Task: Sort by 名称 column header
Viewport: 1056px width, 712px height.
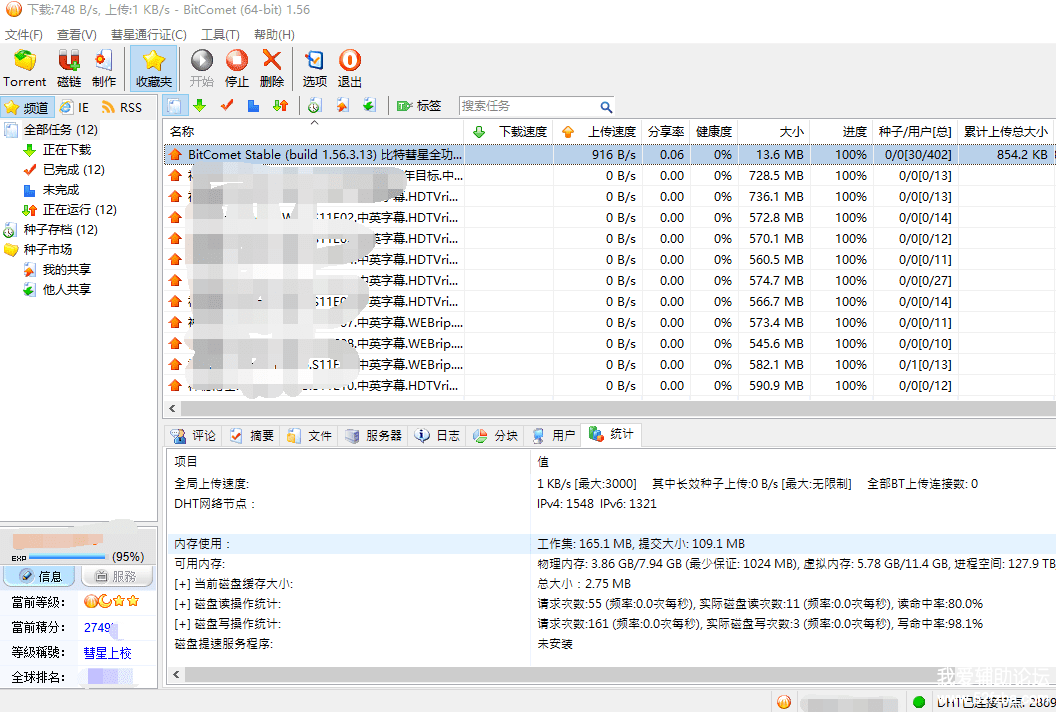Action: point(313,132)
